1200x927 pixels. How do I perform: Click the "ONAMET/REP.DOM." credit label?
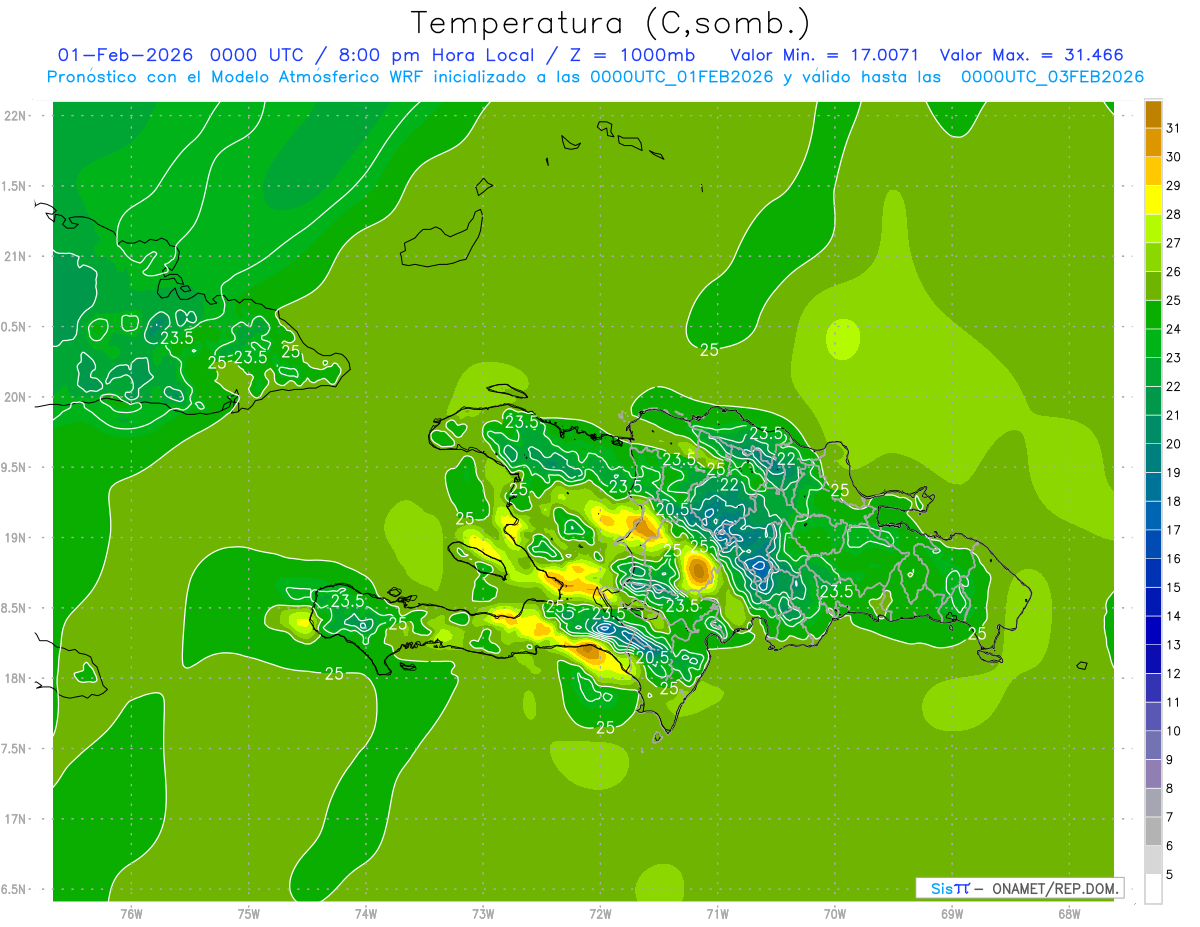(1054, 888)
